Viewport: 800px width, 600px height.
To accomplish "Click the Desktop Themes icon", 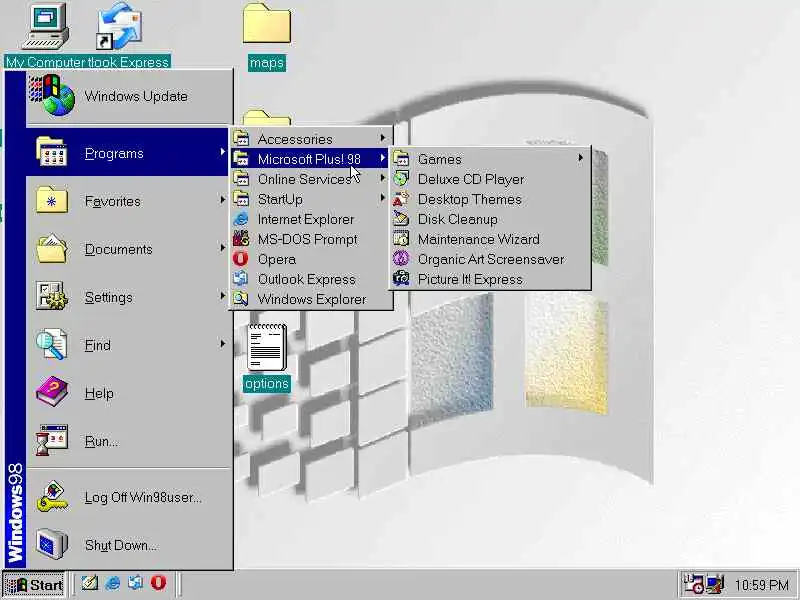I will (401, 198).
